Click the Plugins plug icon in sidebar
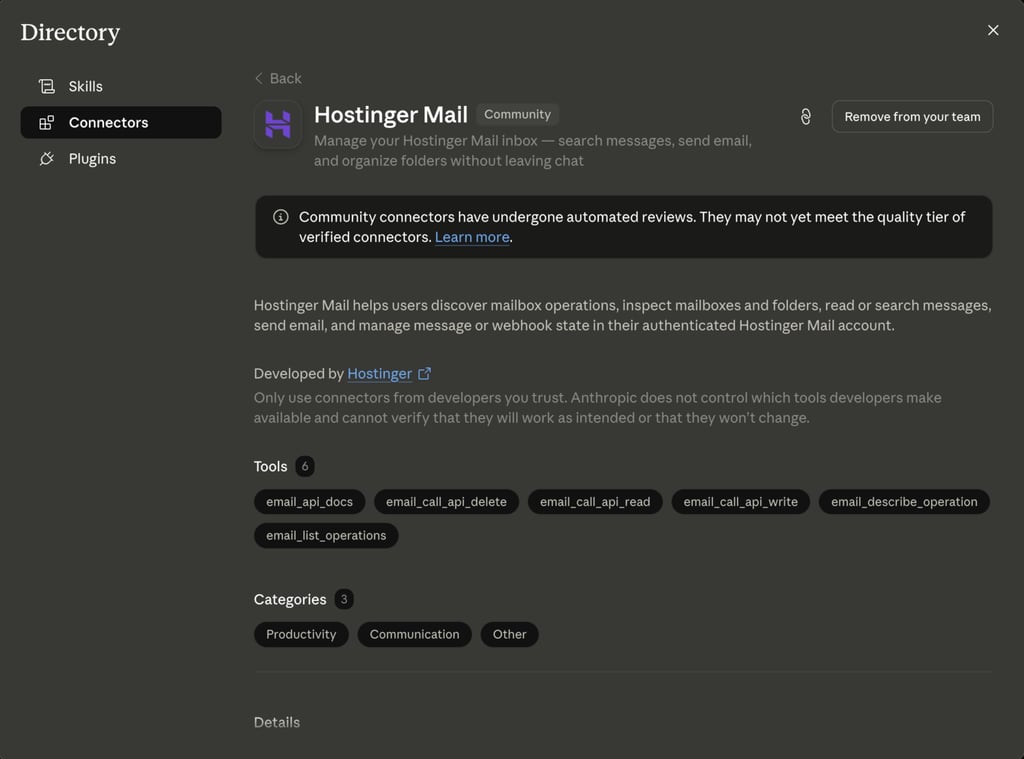The width and height of the screenshot is (1024, 759). point(46,159)
